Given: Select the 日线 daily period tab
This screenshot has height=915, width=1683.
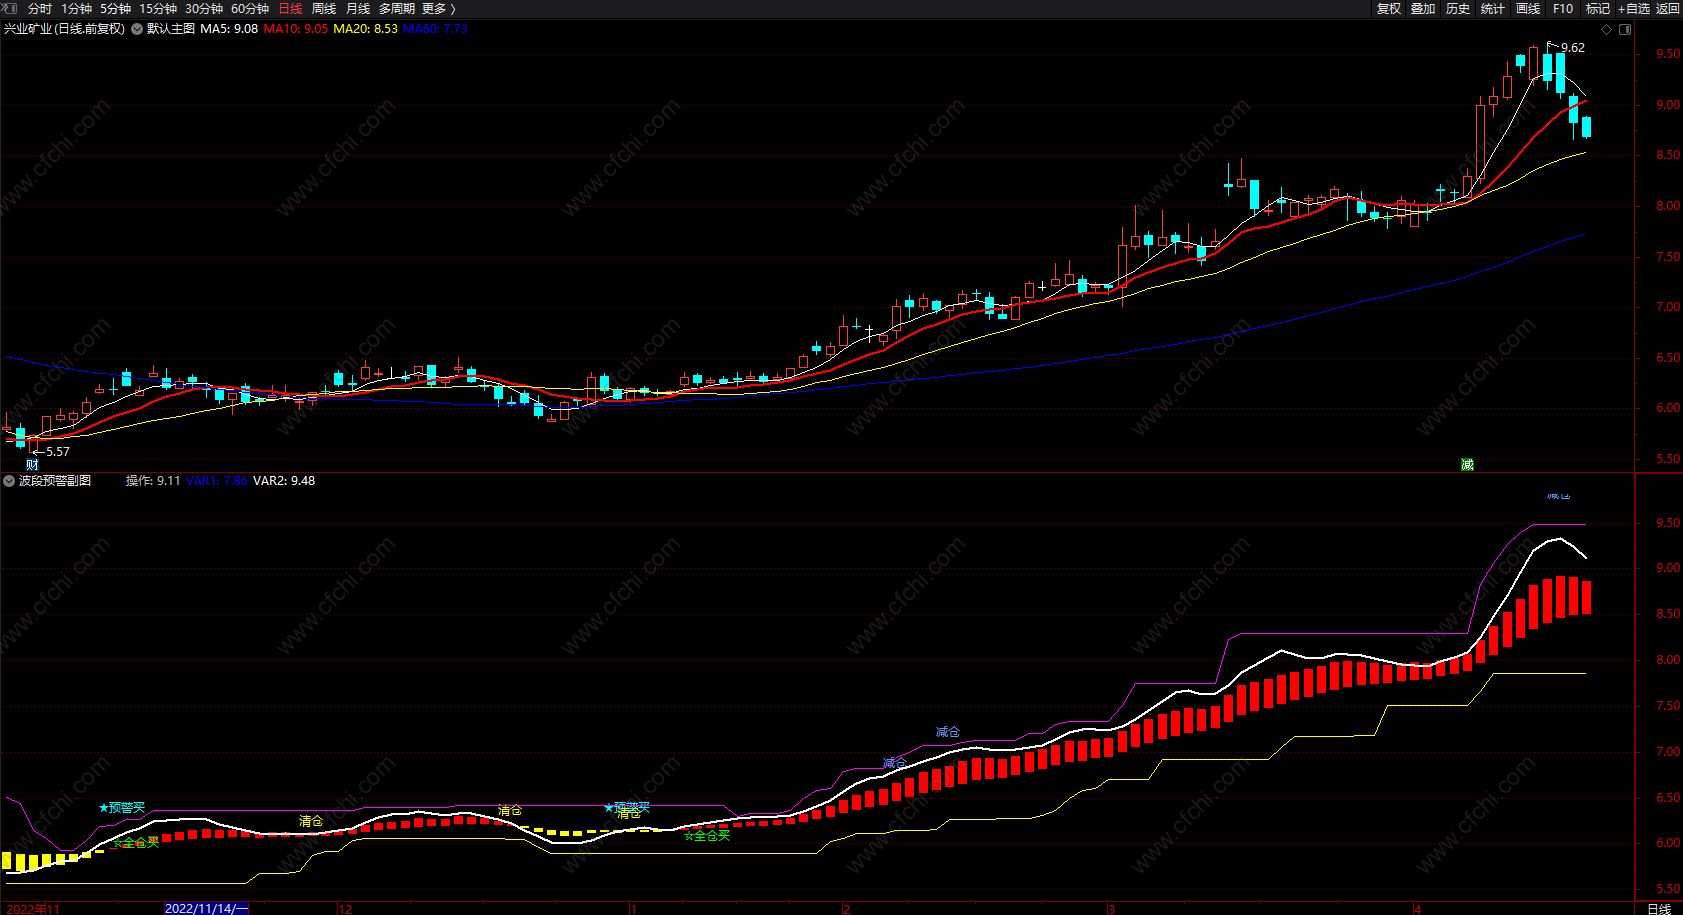Looking at the screenshot, I should pyautogui.click(x=290, y=8).
